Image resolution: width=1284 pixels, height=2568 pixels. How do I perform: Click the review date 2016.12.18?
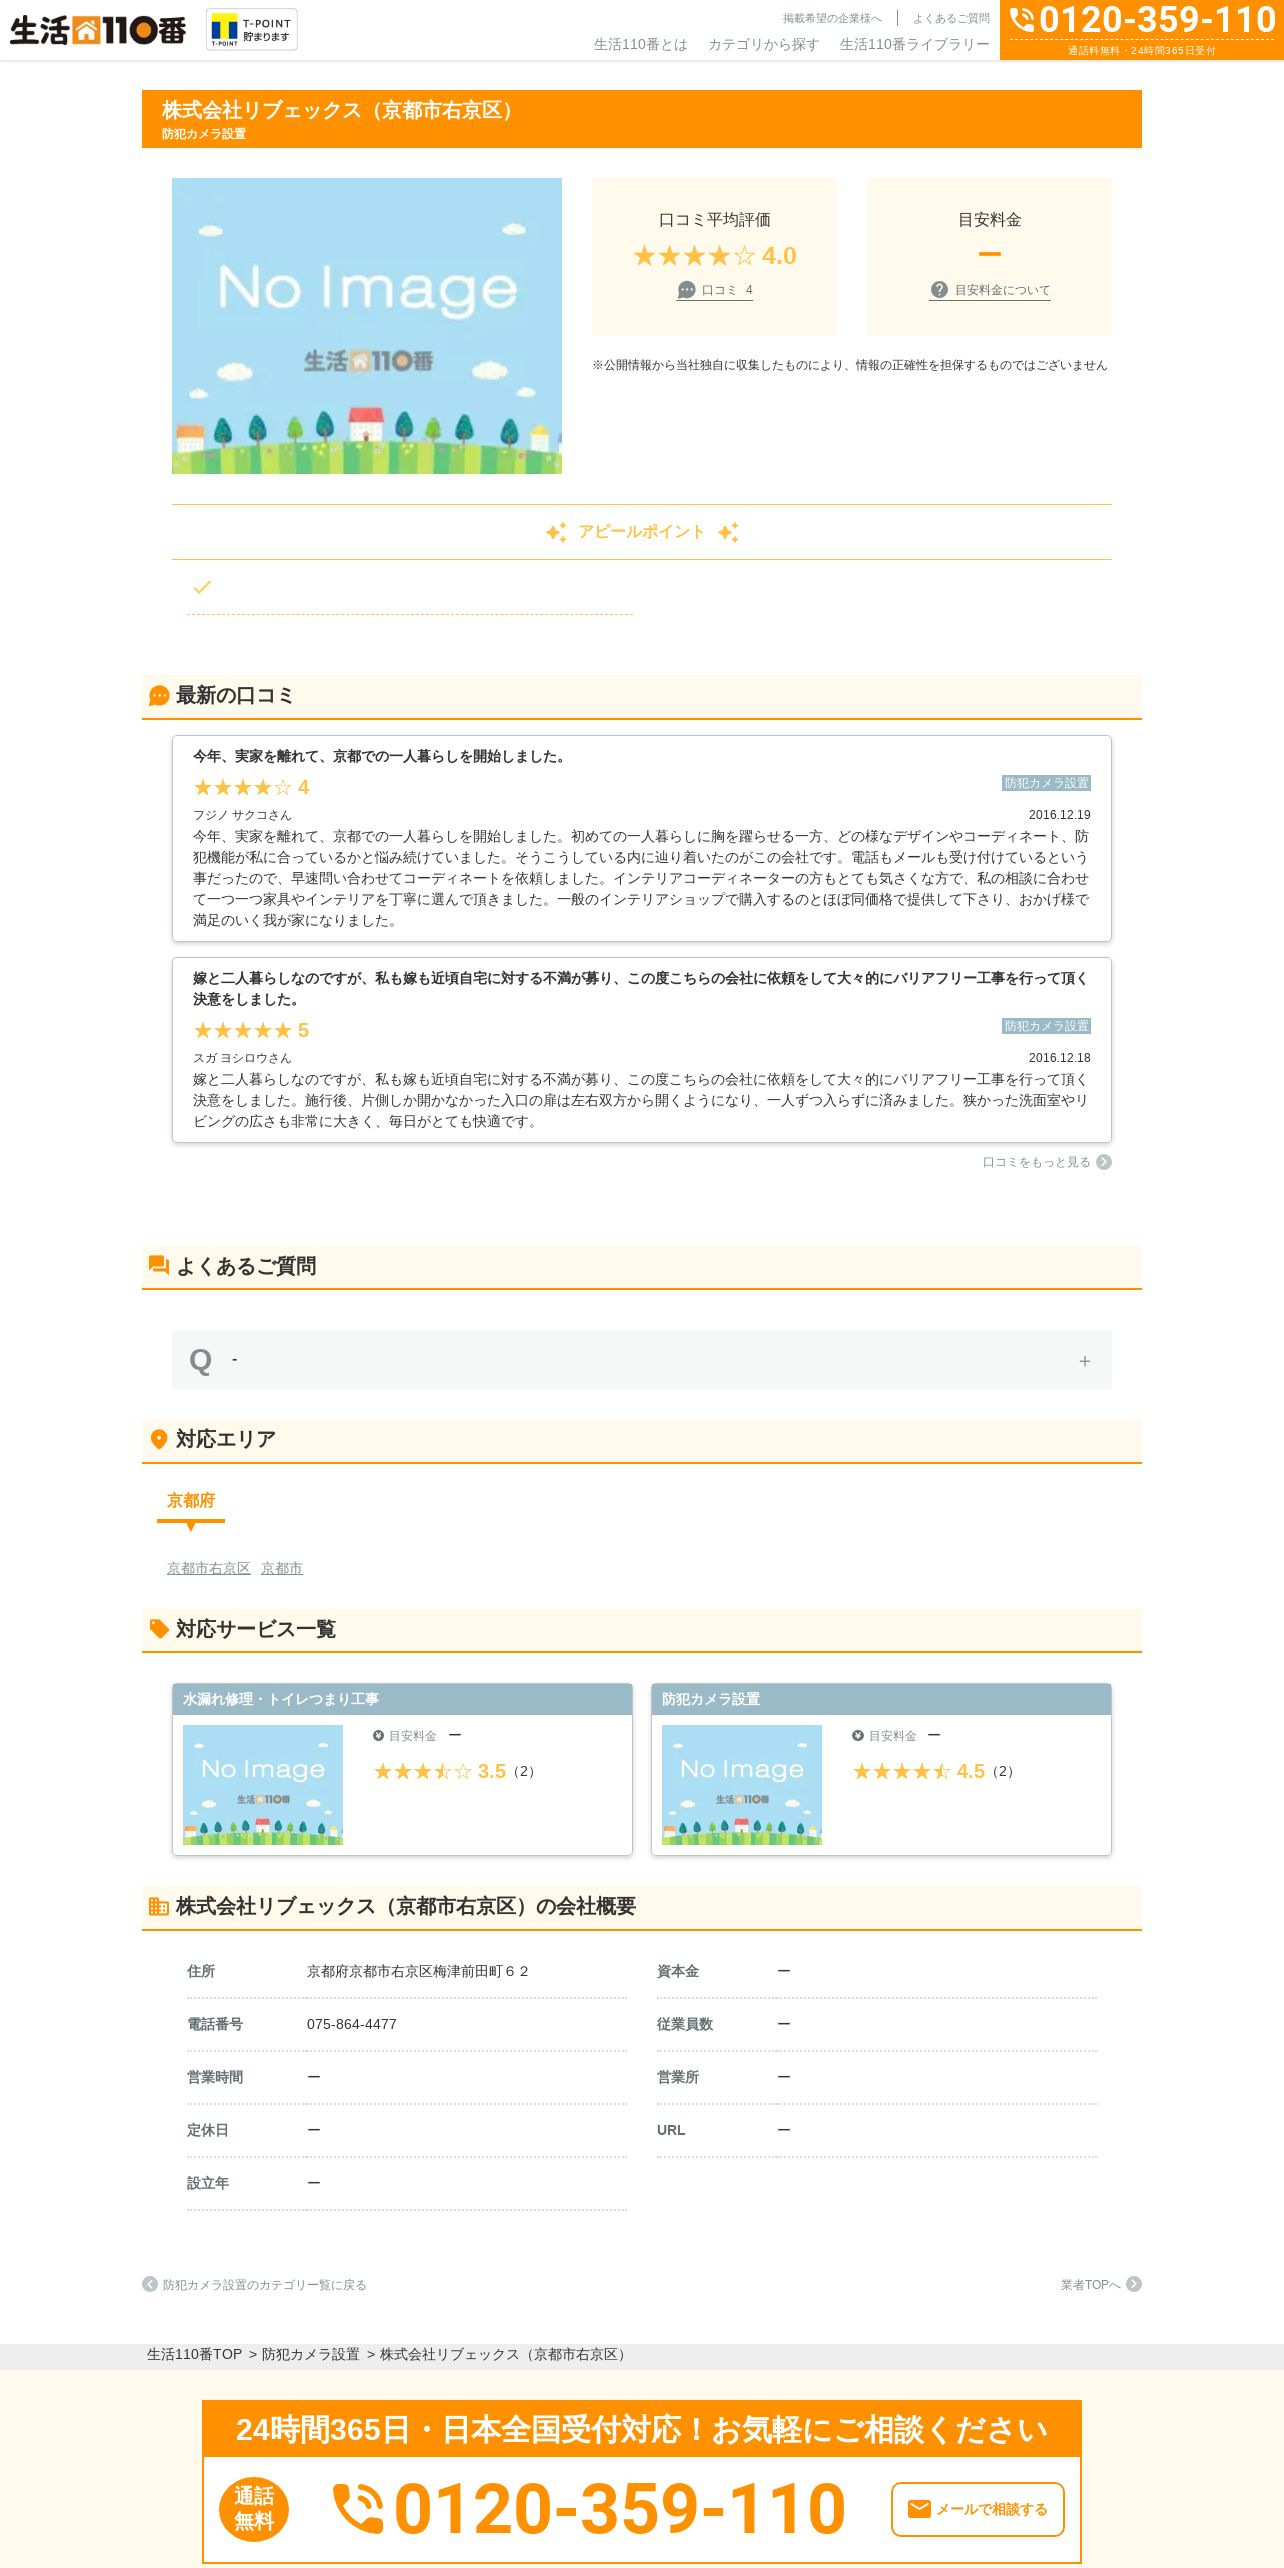coord(1060,1058)
